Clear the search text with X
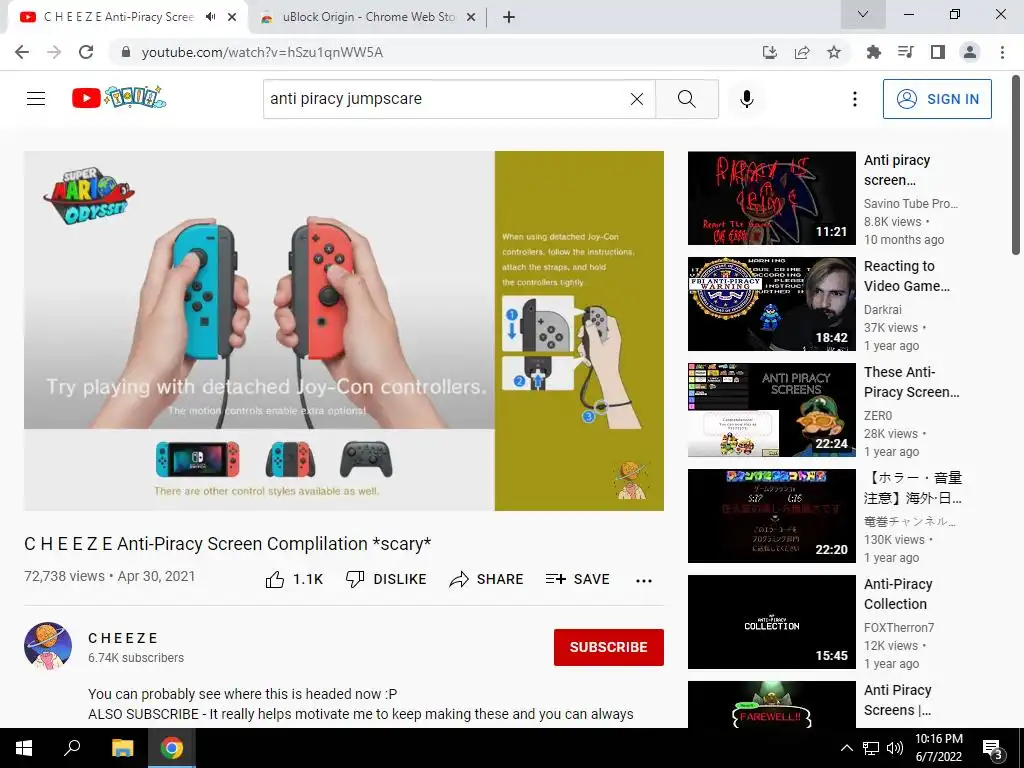The image size is (1024, 768). tap(637, 99)
